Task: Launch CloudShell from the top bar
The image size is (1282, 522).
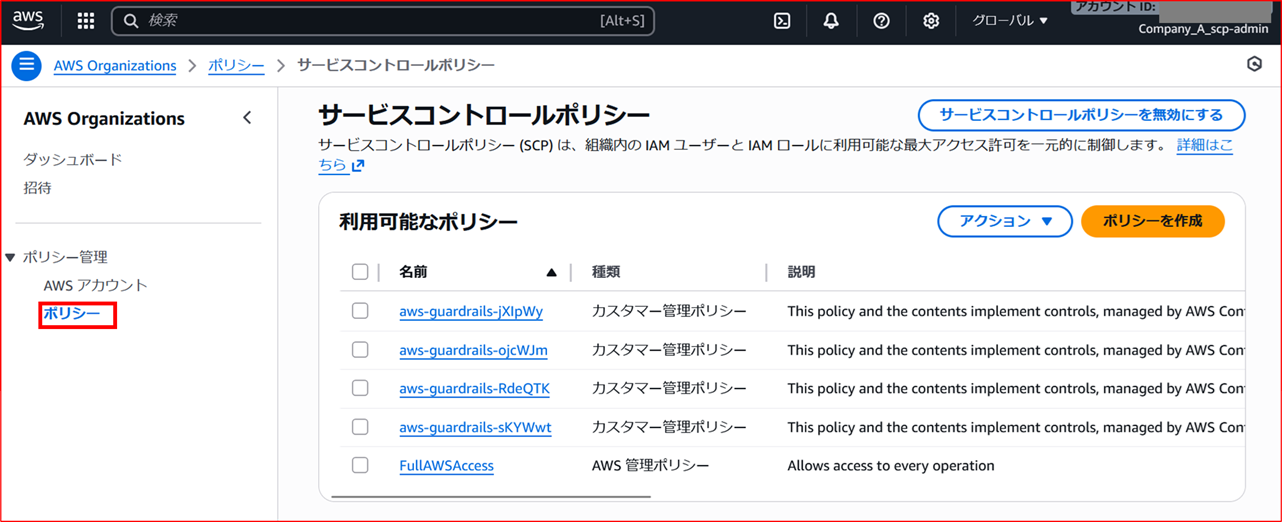Action: point(783,21)
